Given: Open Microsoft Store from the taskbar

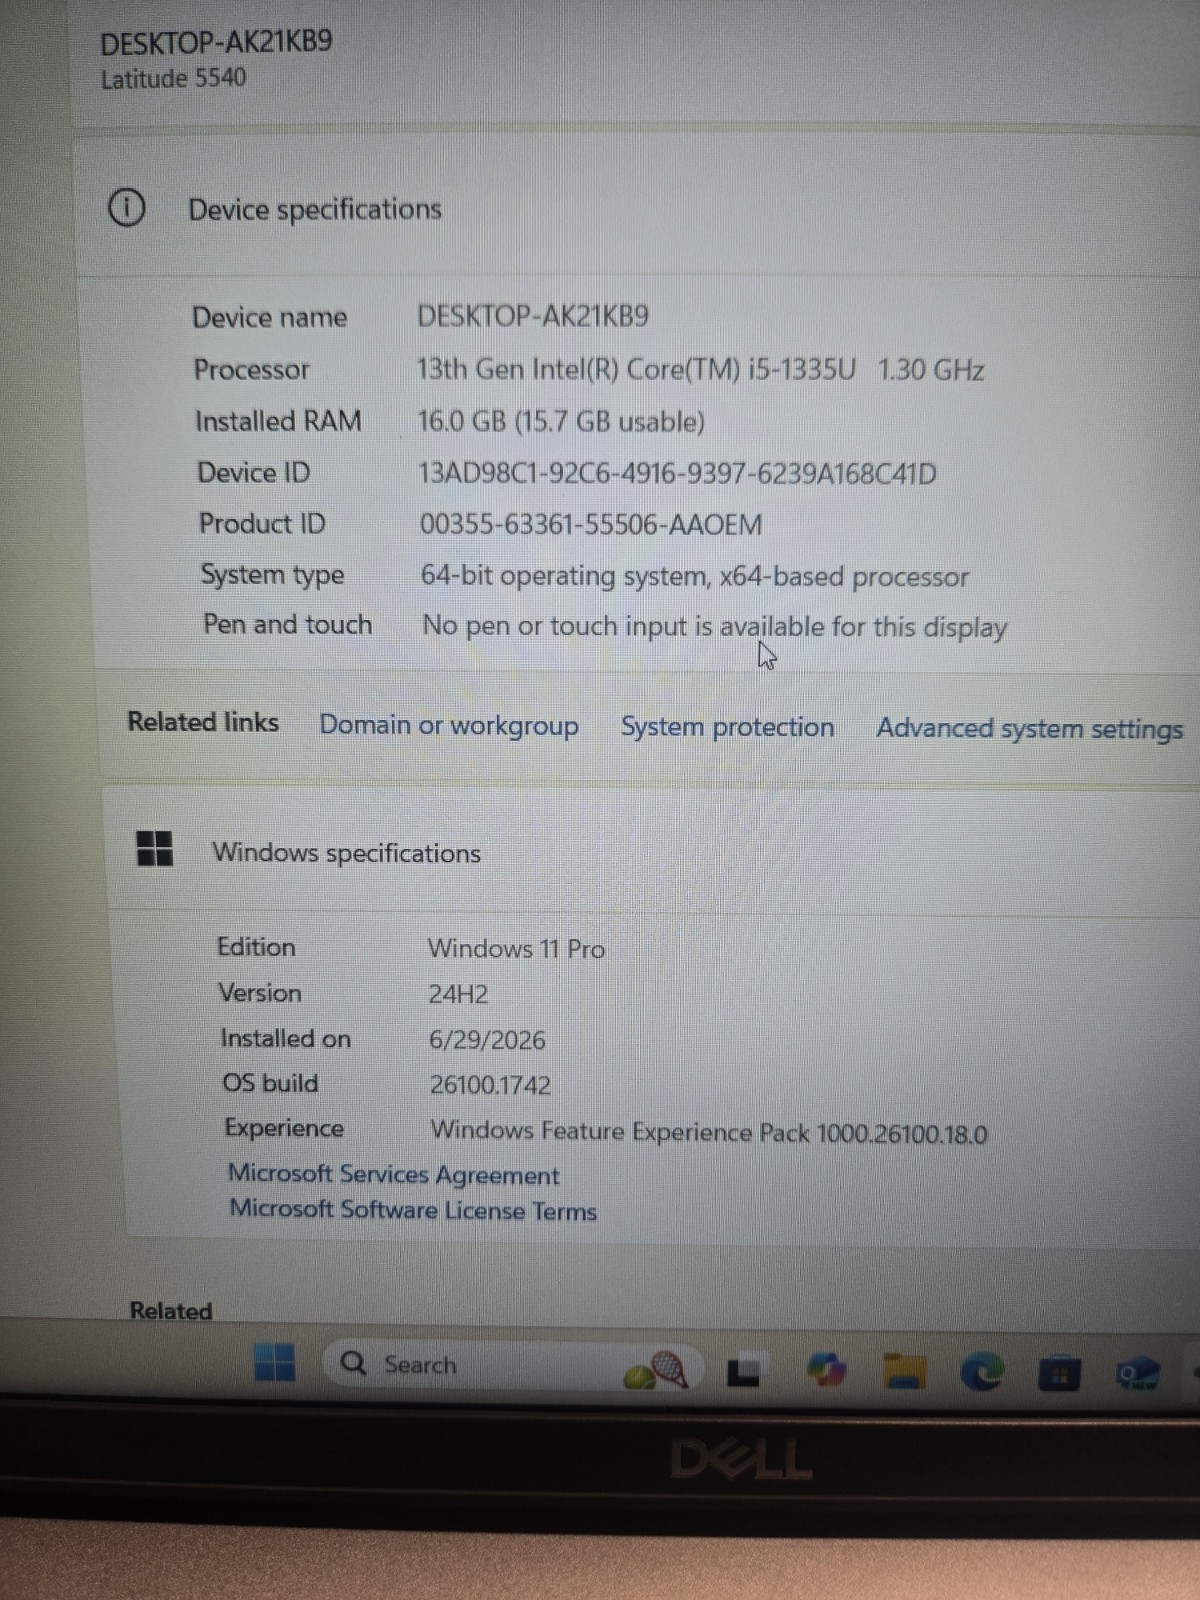Looking at the screenshot, I should 1059,1374.
